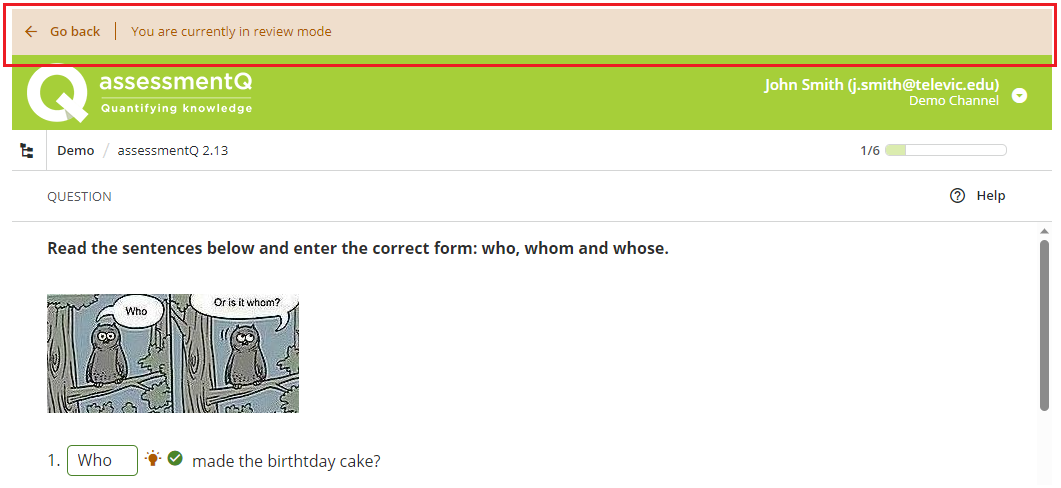
Task: Click the 1/6 progress bar
Action: (945, 150)
